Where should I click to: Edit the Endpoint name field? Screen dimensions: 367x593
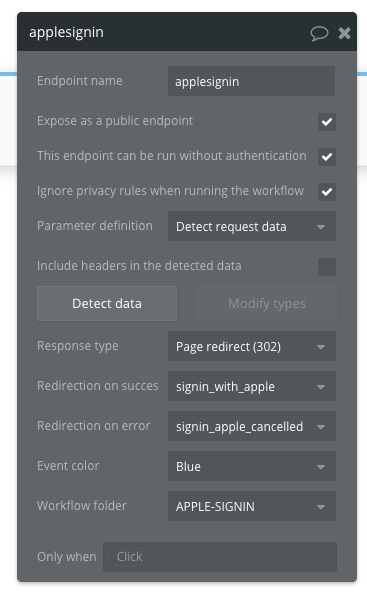[x=251, y=81]
